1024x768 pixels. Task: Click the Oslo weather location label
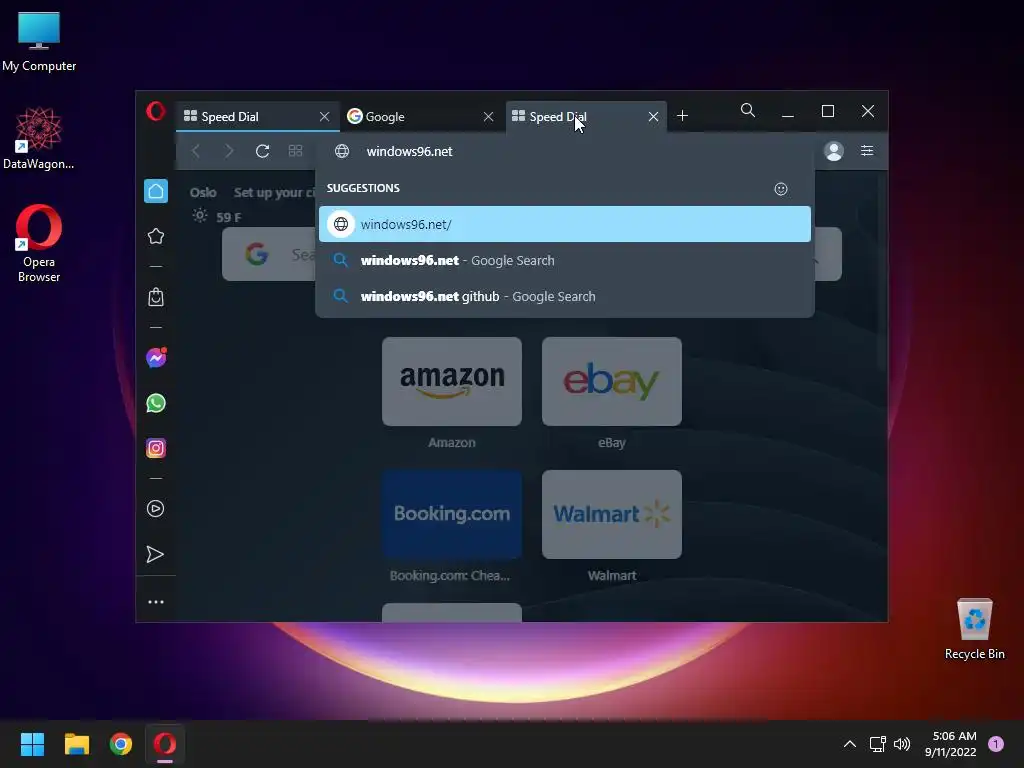coord(203,193)
